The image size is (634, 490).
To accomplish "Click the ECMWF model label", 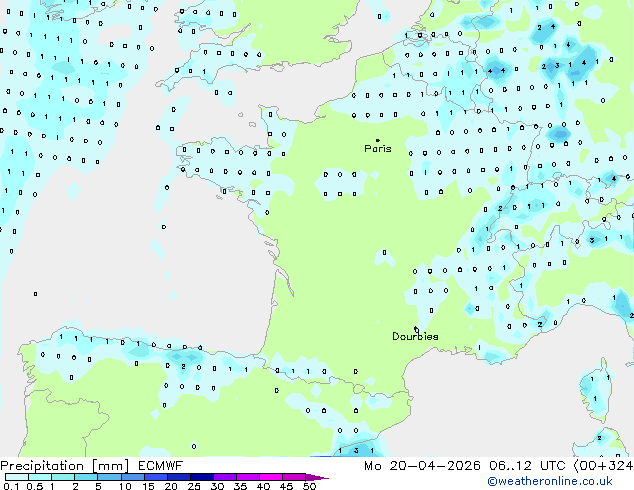I will [161, 466].
